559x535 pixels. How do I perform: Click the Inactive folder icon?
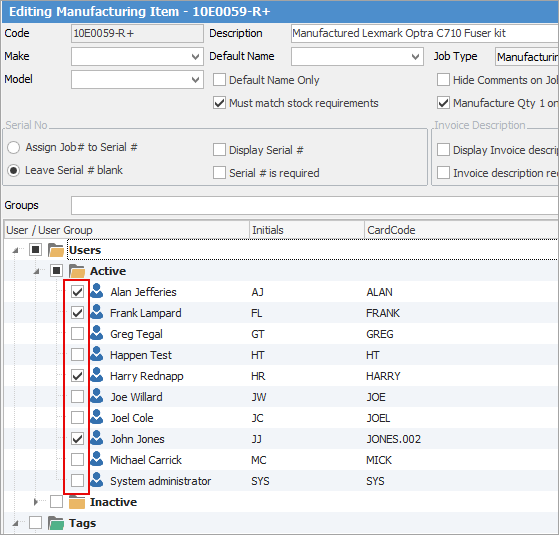pos(77,502)
